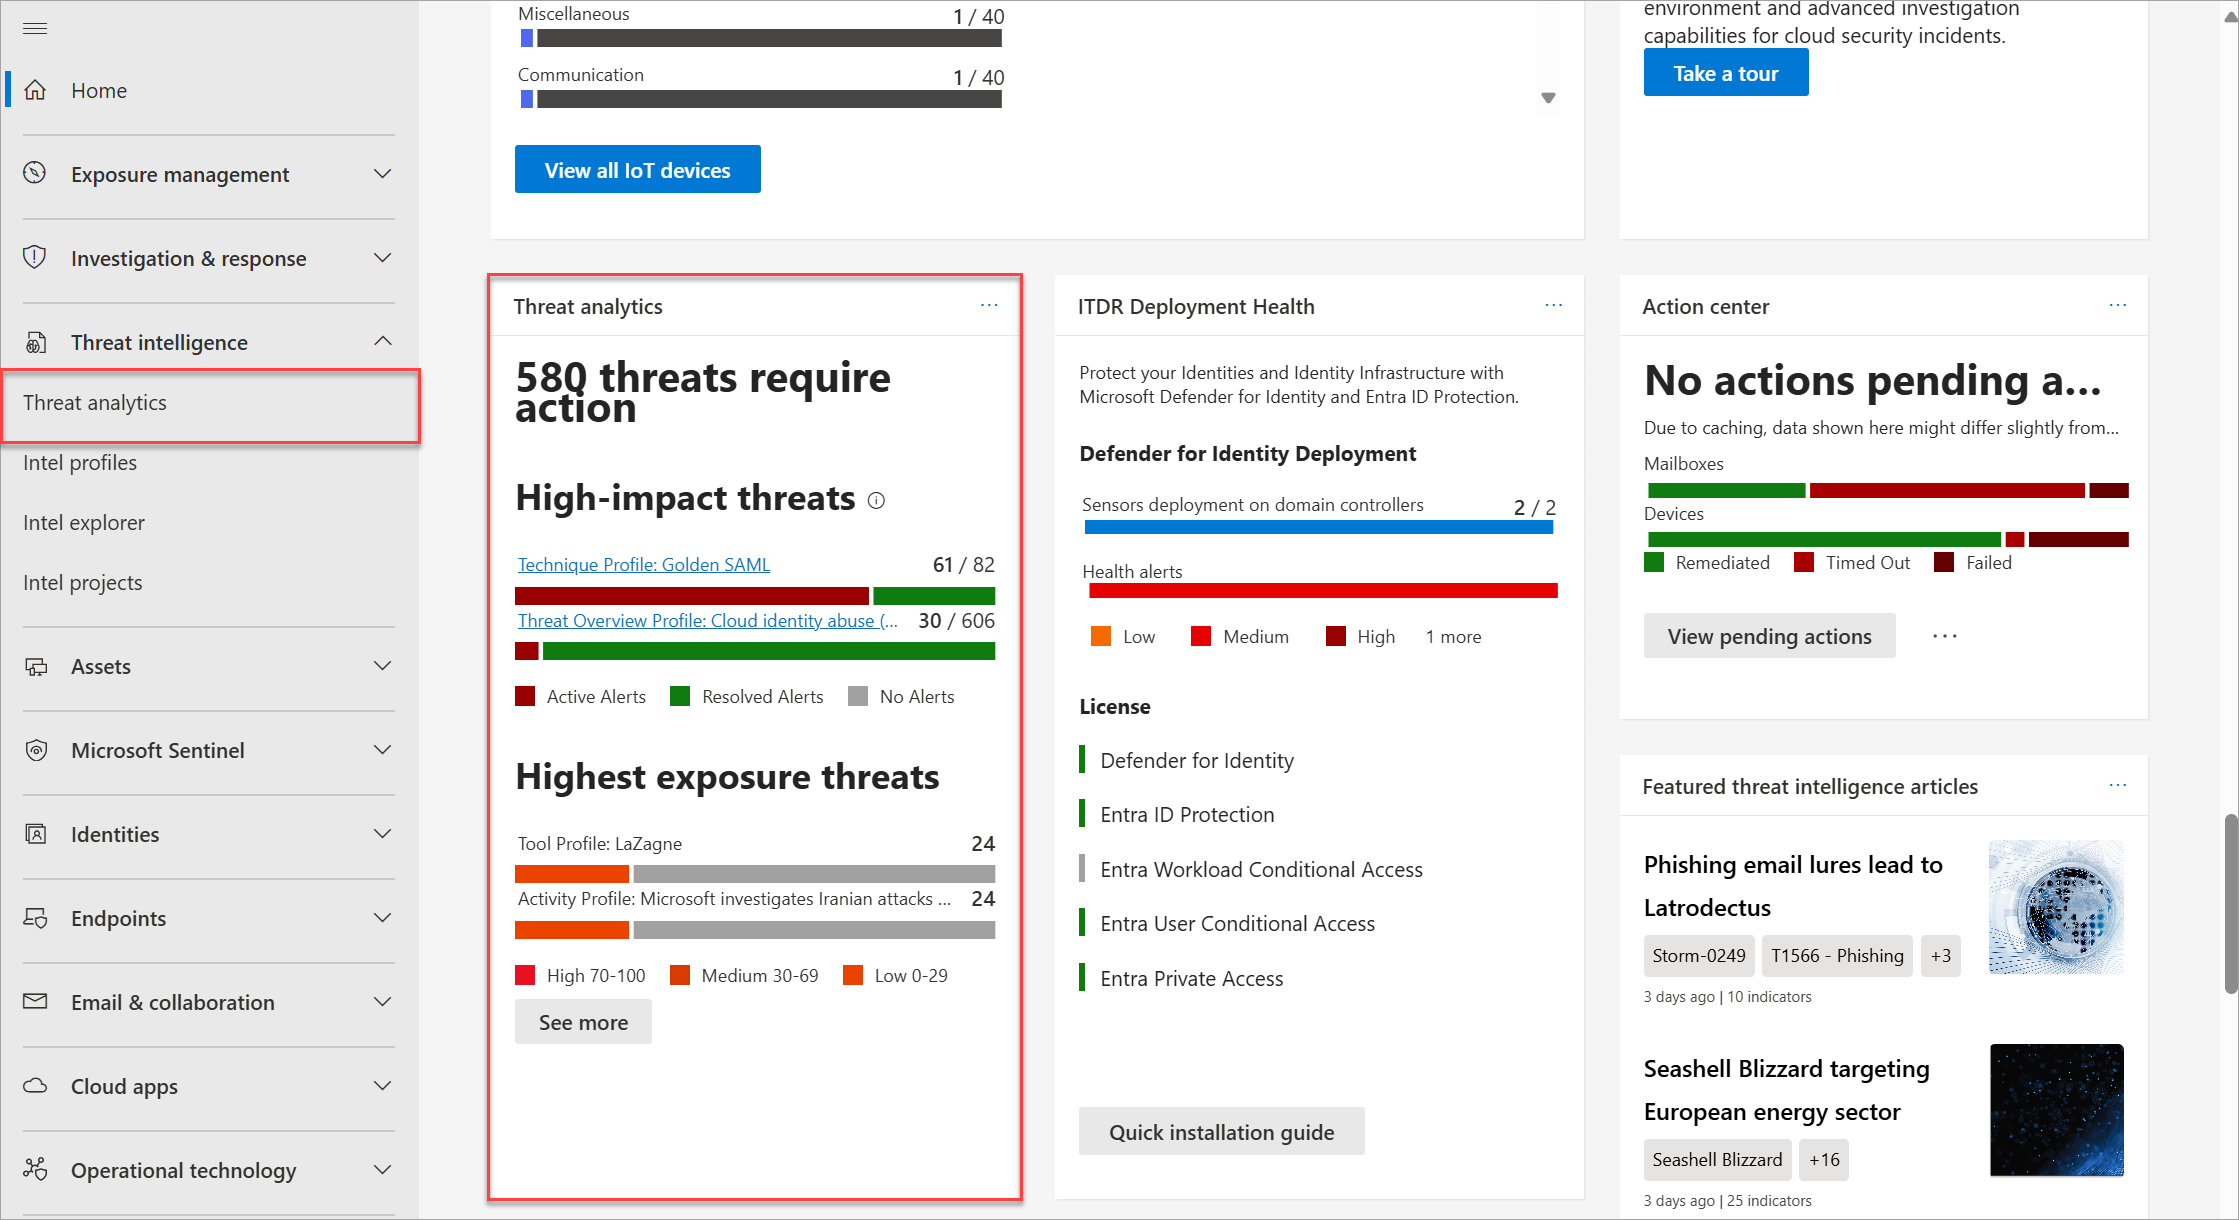Select Intel explorer in the sidebar
This screenshot has height=1220, width=2239.
84,522
